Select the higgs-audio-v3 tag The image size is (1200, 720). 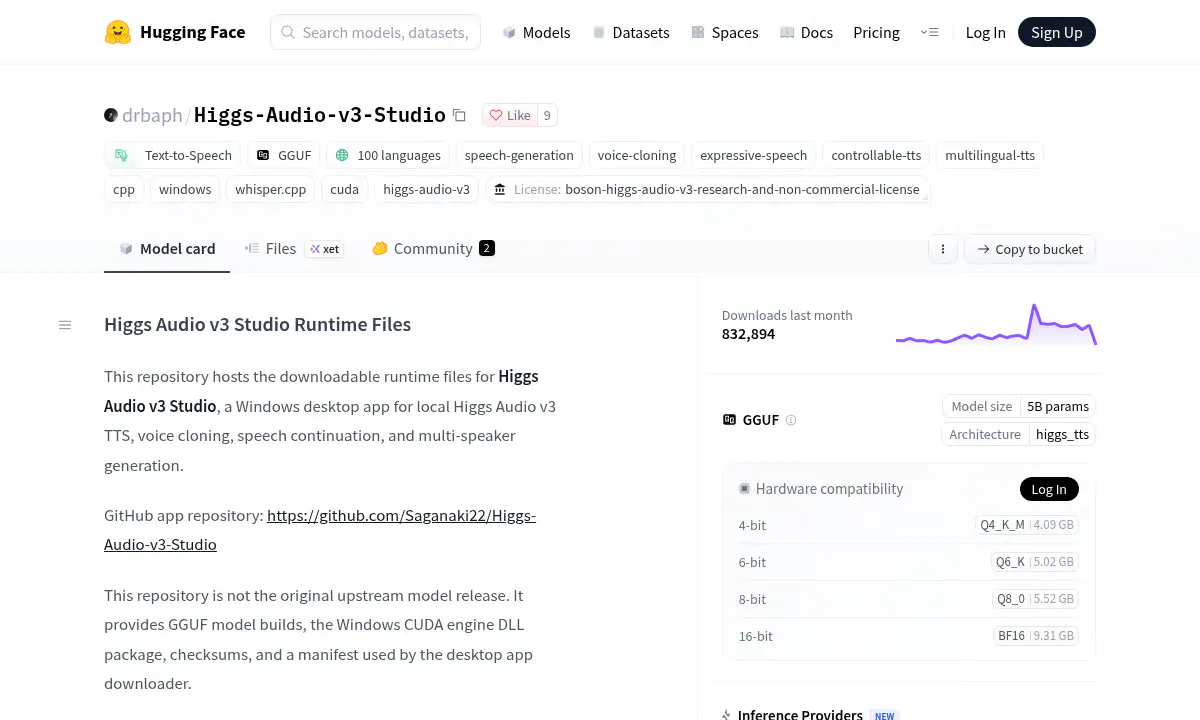[426, 189]
